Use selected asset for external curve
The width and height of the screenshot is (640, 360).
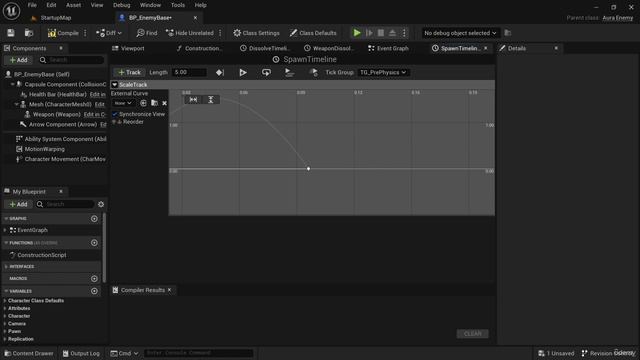pyautogui.click(x=143, y=103)
